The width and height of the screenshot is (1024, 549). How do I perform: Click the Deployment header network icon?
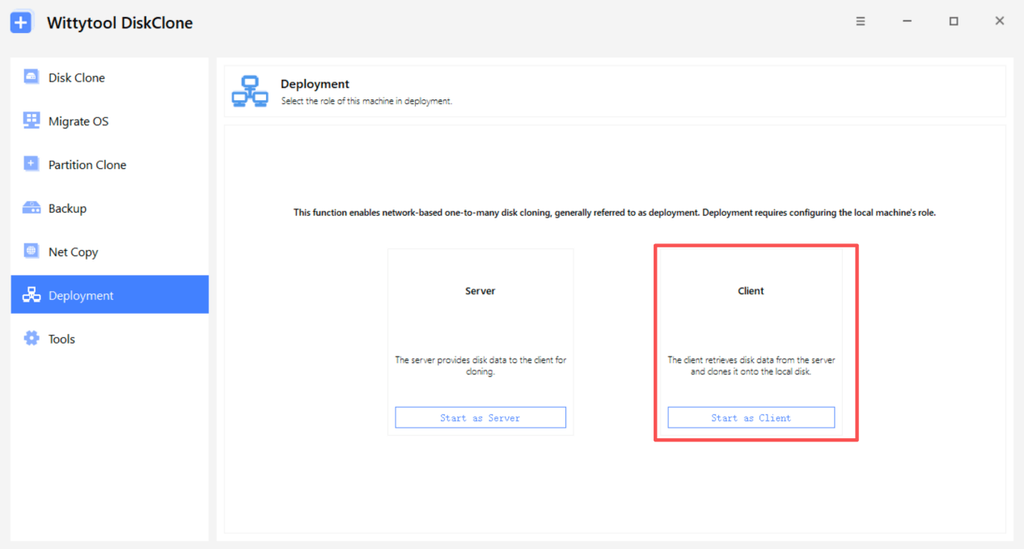pyautogui.click(x=249, y=91)
